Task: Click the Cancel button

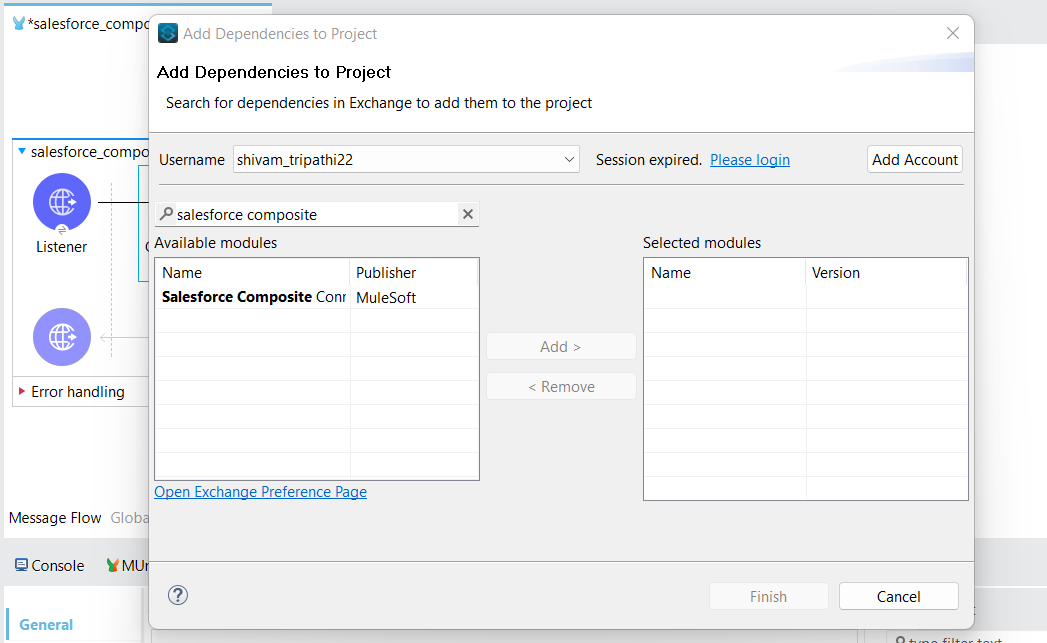Action: (899, 596)
